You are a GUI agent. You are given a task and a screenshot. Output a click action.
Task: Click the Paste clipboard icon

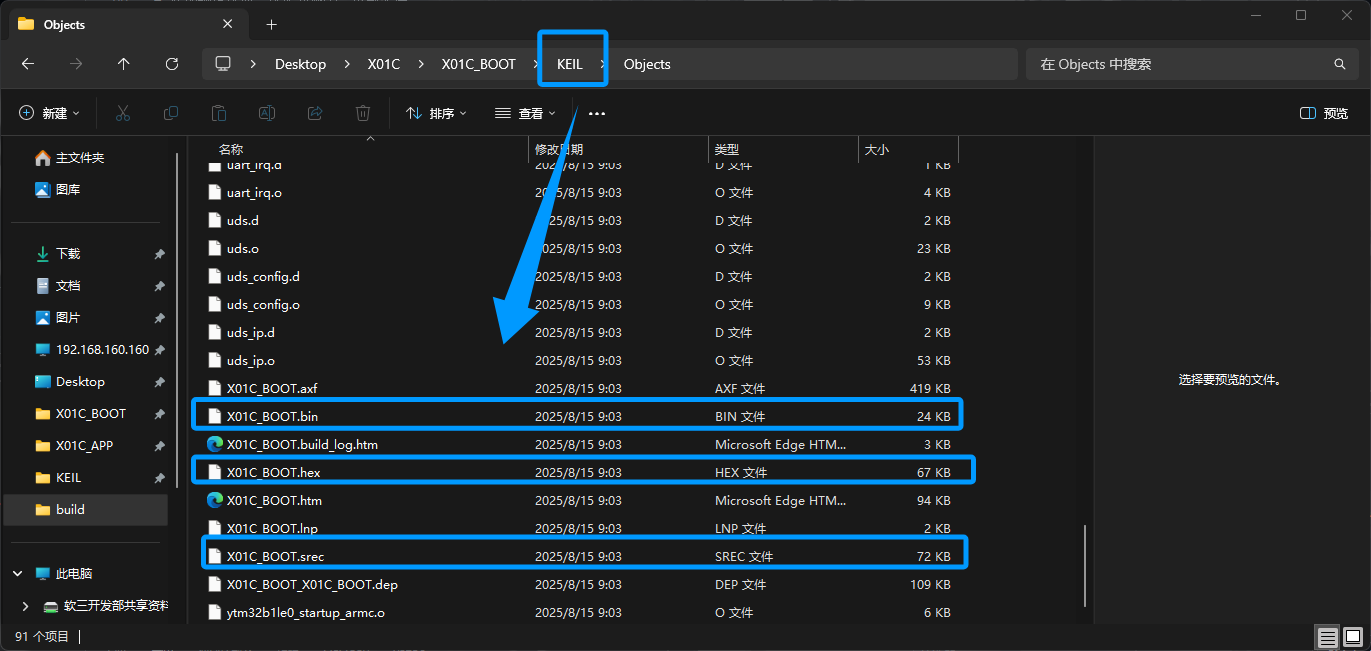(219, 114)
